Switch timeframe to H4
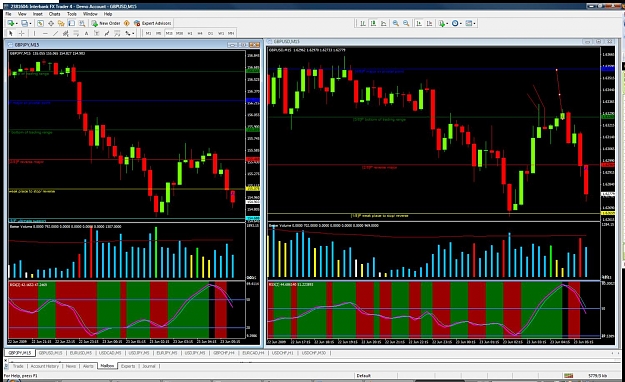 pyautogui.click(x=200, y=33)
